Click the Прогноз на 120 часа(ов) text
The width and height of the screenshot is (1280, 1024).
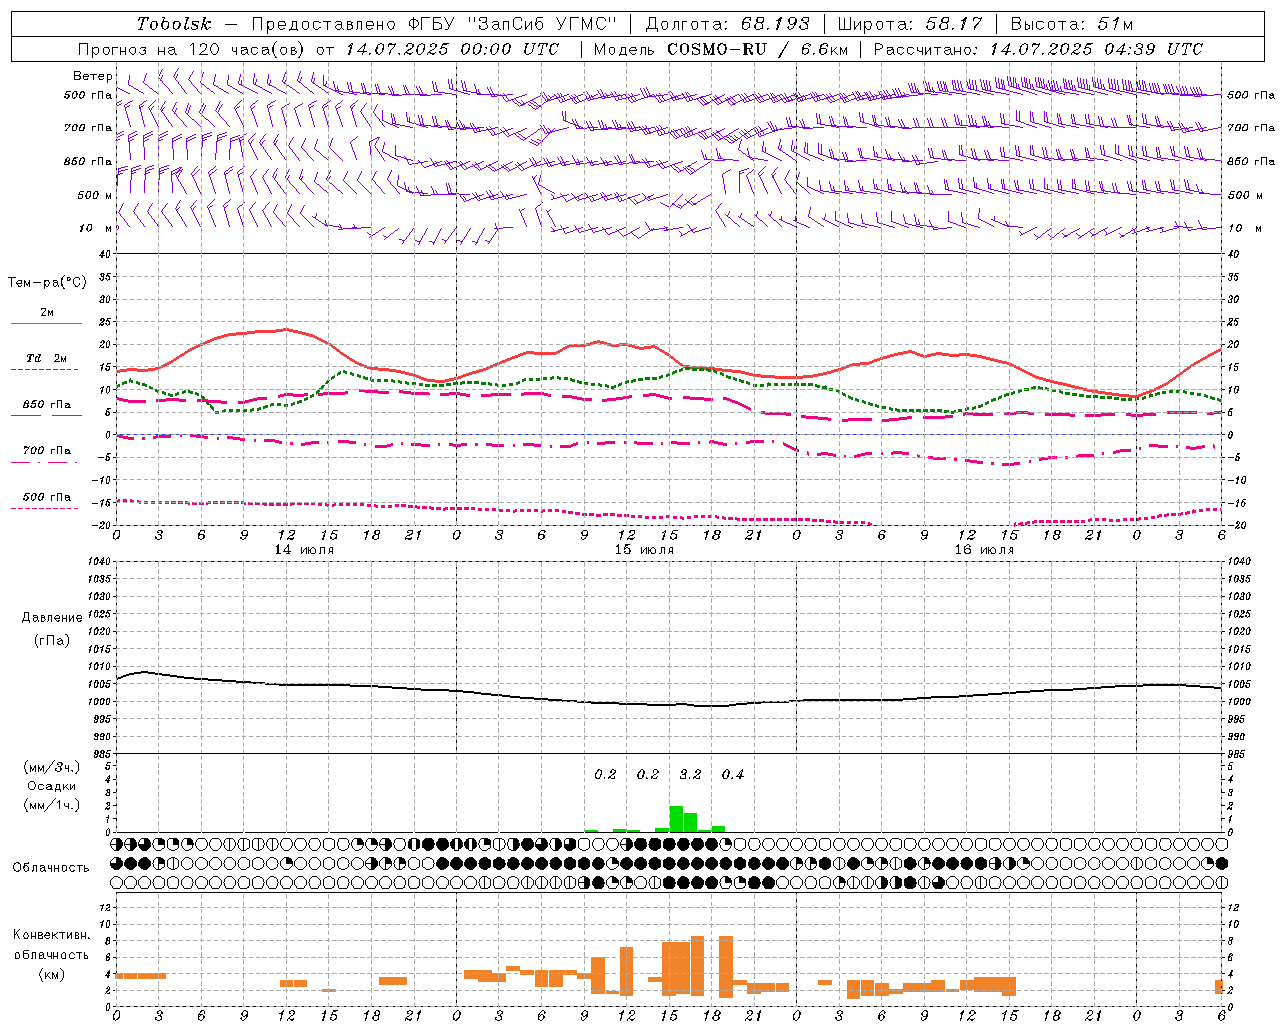193,49
